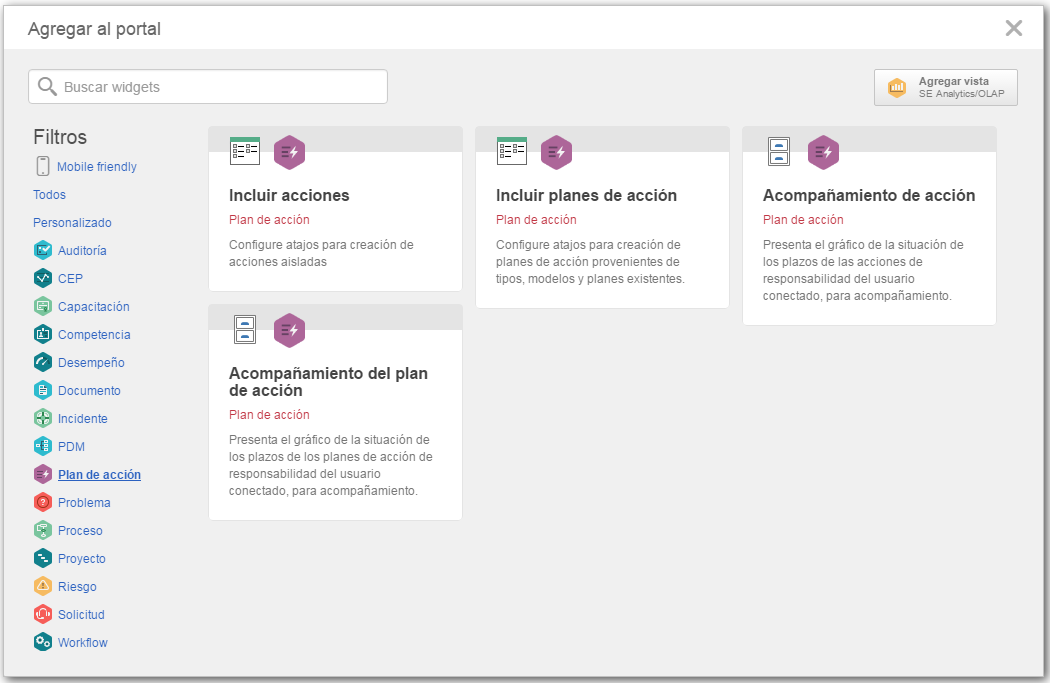Click list icon on Incluir planes de acción card

coord(512,151)
